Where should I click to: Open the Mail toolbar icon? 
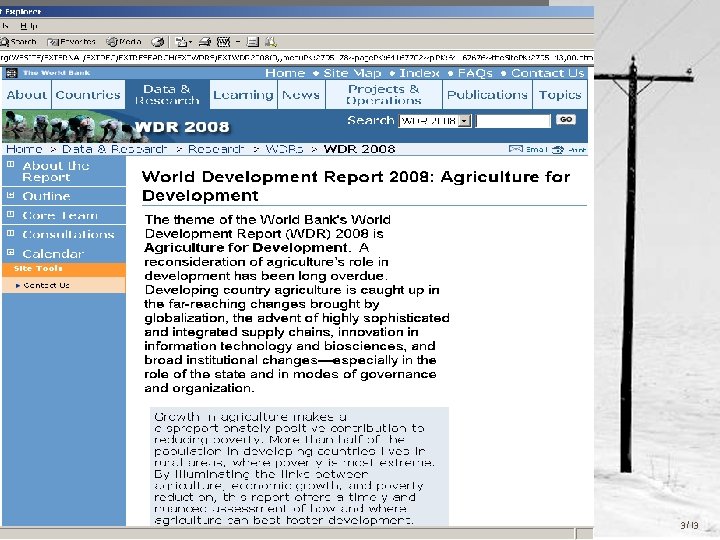183,42
